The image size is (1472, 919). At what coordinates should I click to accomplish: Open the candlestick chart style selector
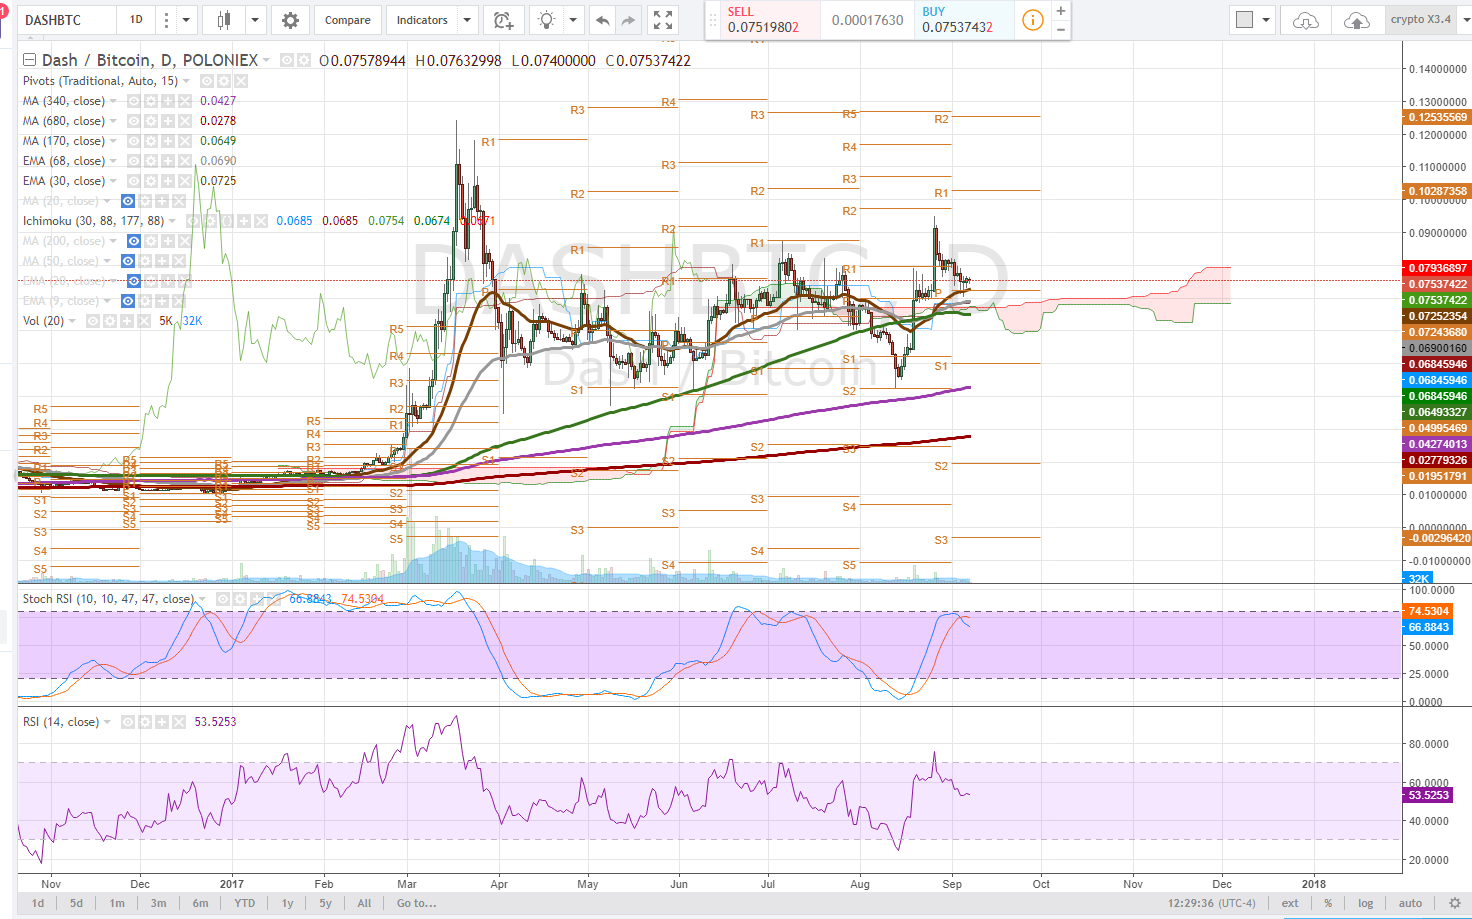pos(223,20)
